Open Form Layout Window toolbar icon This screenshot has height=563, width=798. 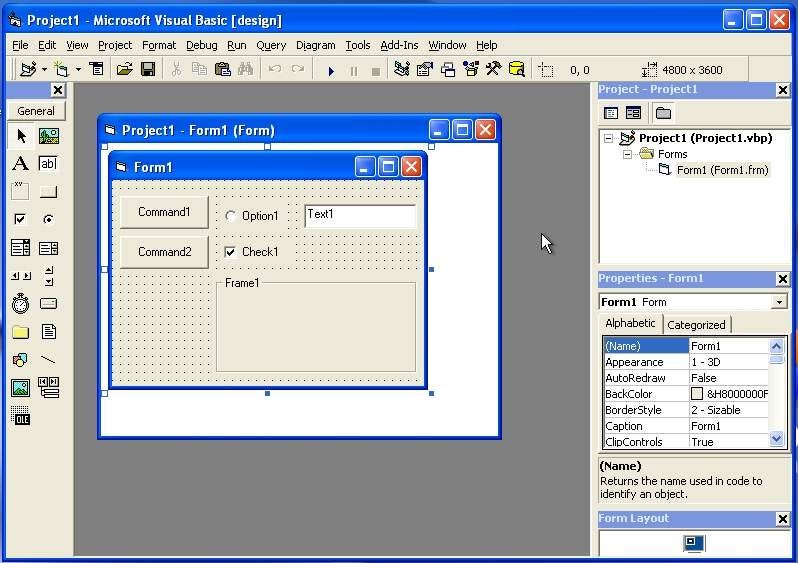coord(448,69)
